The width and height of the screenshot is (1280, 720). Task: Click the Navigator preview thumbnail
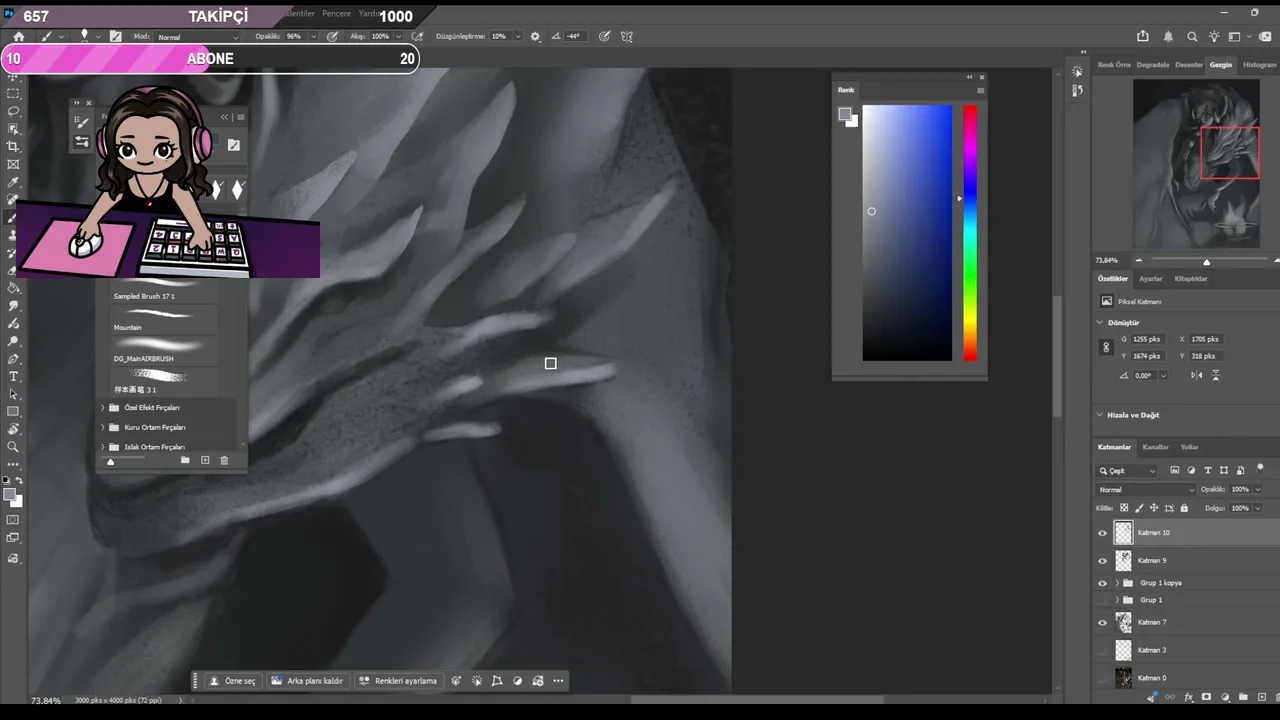1196,164
